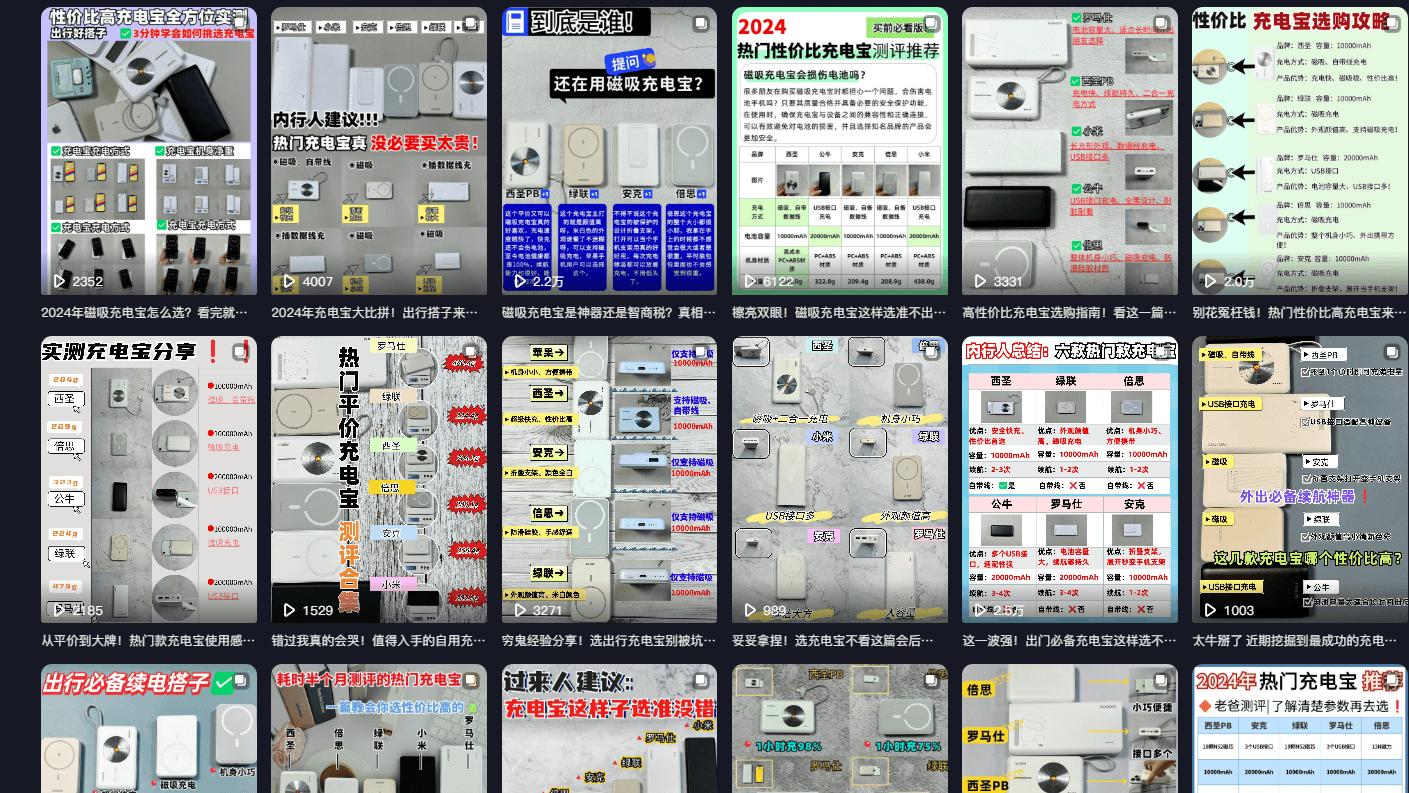The image size is (1409, 793).
Task: Click the play icon on the 2352-view video
Action: 61,281
